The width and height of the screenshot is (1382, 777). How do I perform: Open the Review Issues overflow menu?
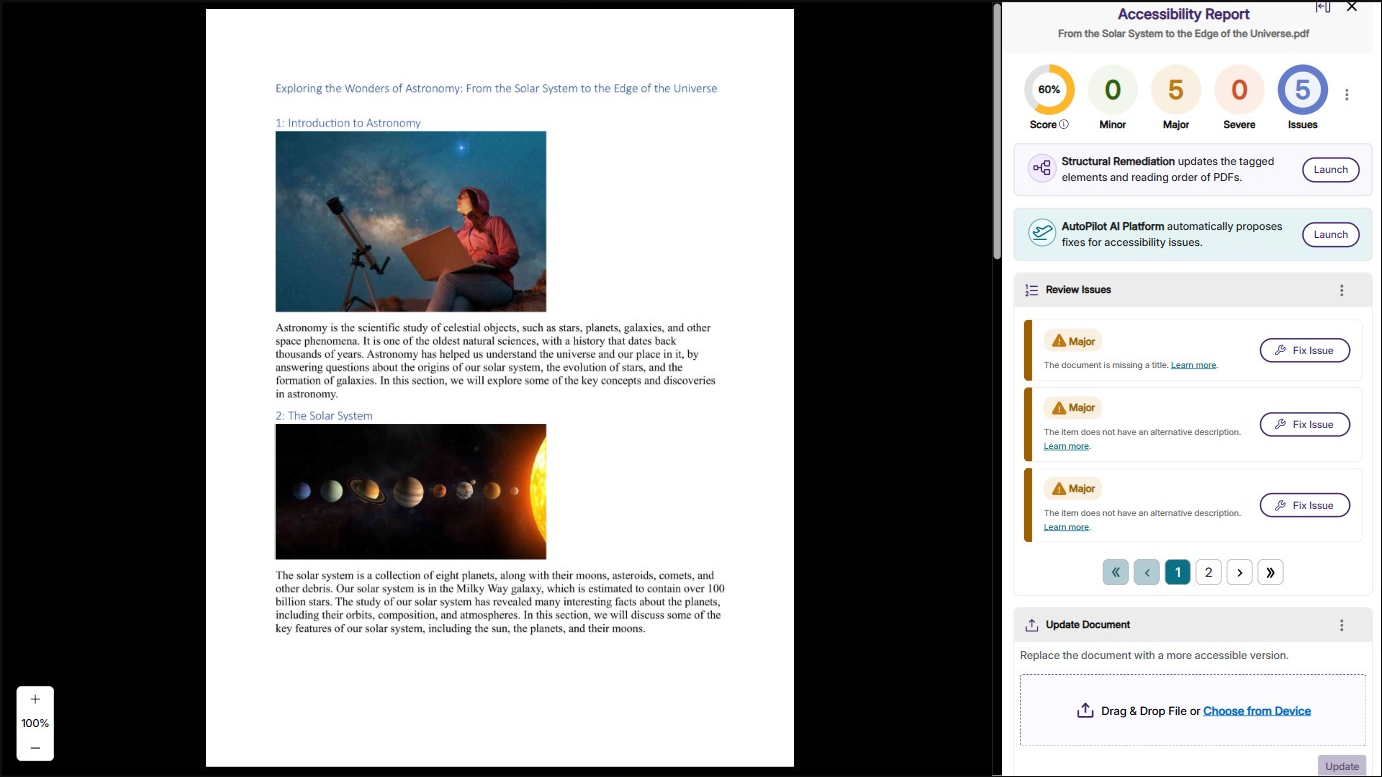click(1342, 289)
